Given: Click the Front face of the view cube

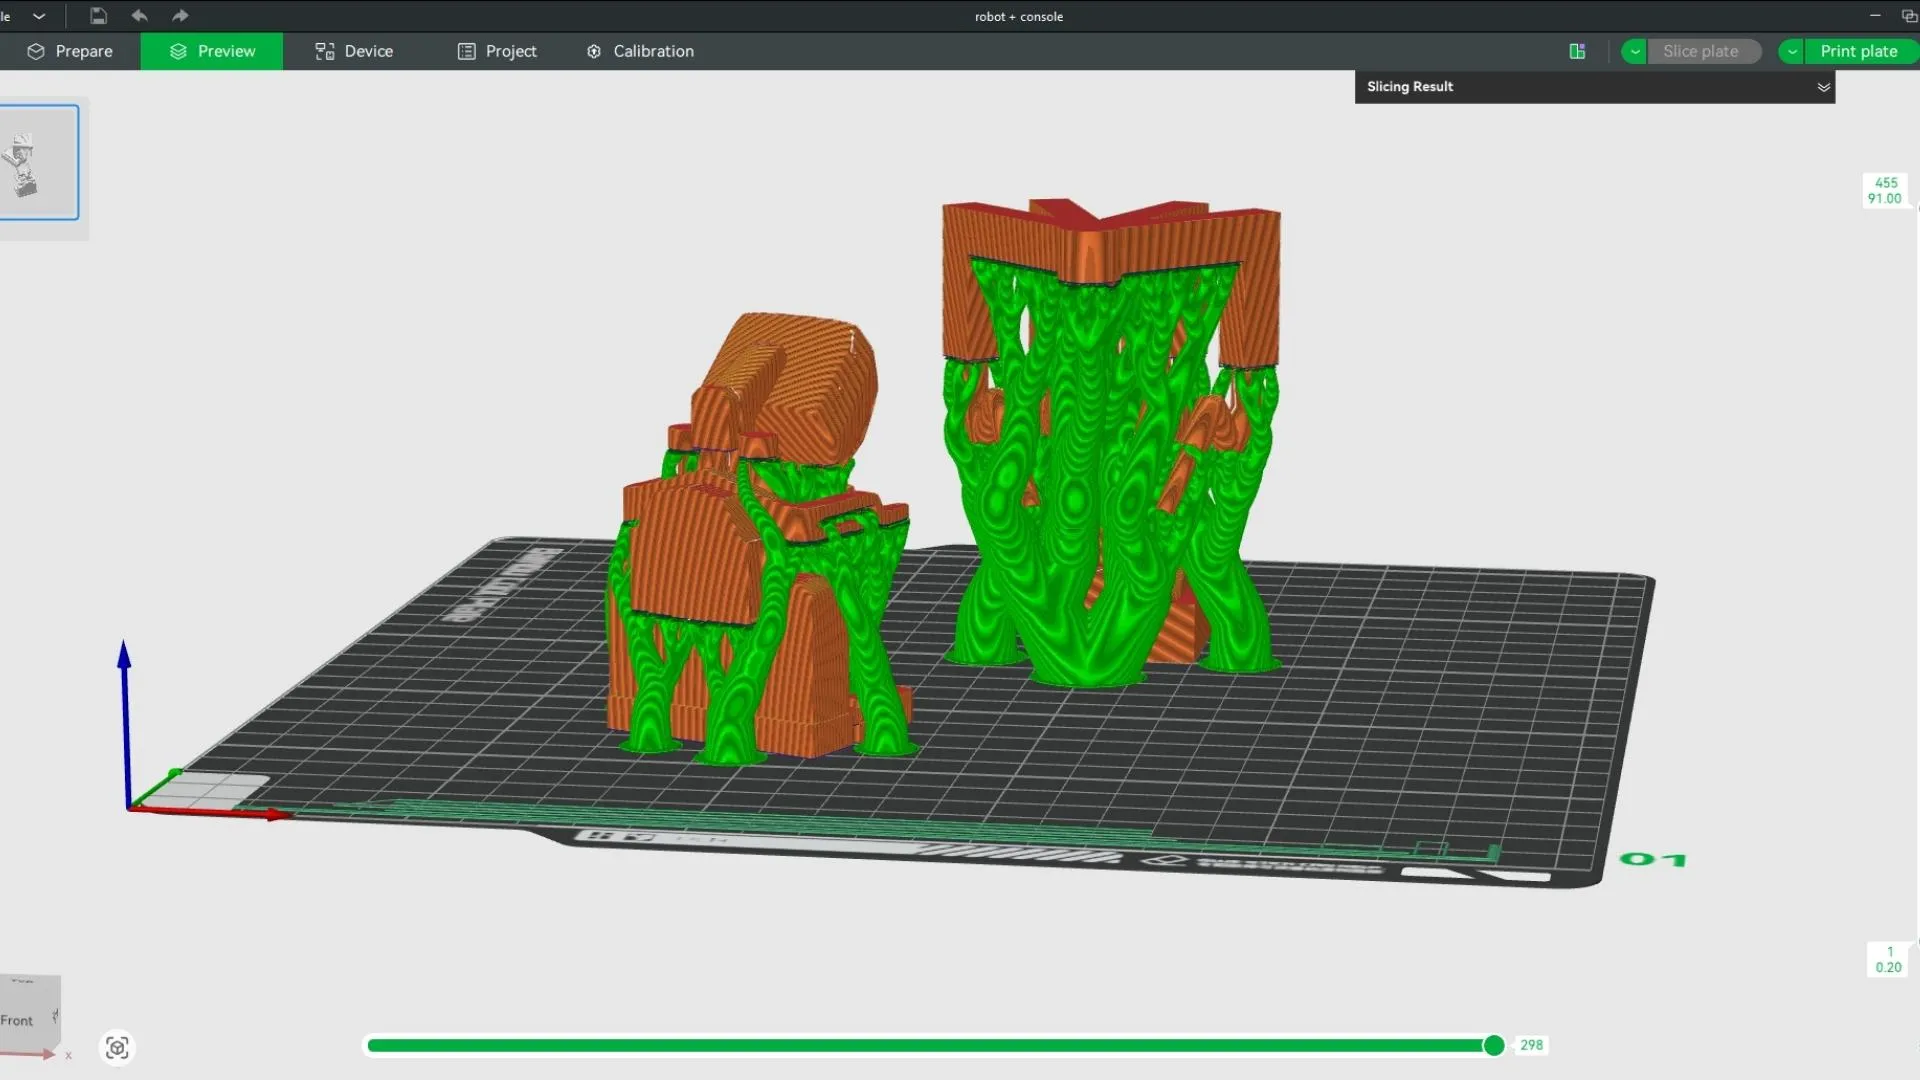Looking at the screenshot, I should pyautogui.click(x=18, y=1020).
